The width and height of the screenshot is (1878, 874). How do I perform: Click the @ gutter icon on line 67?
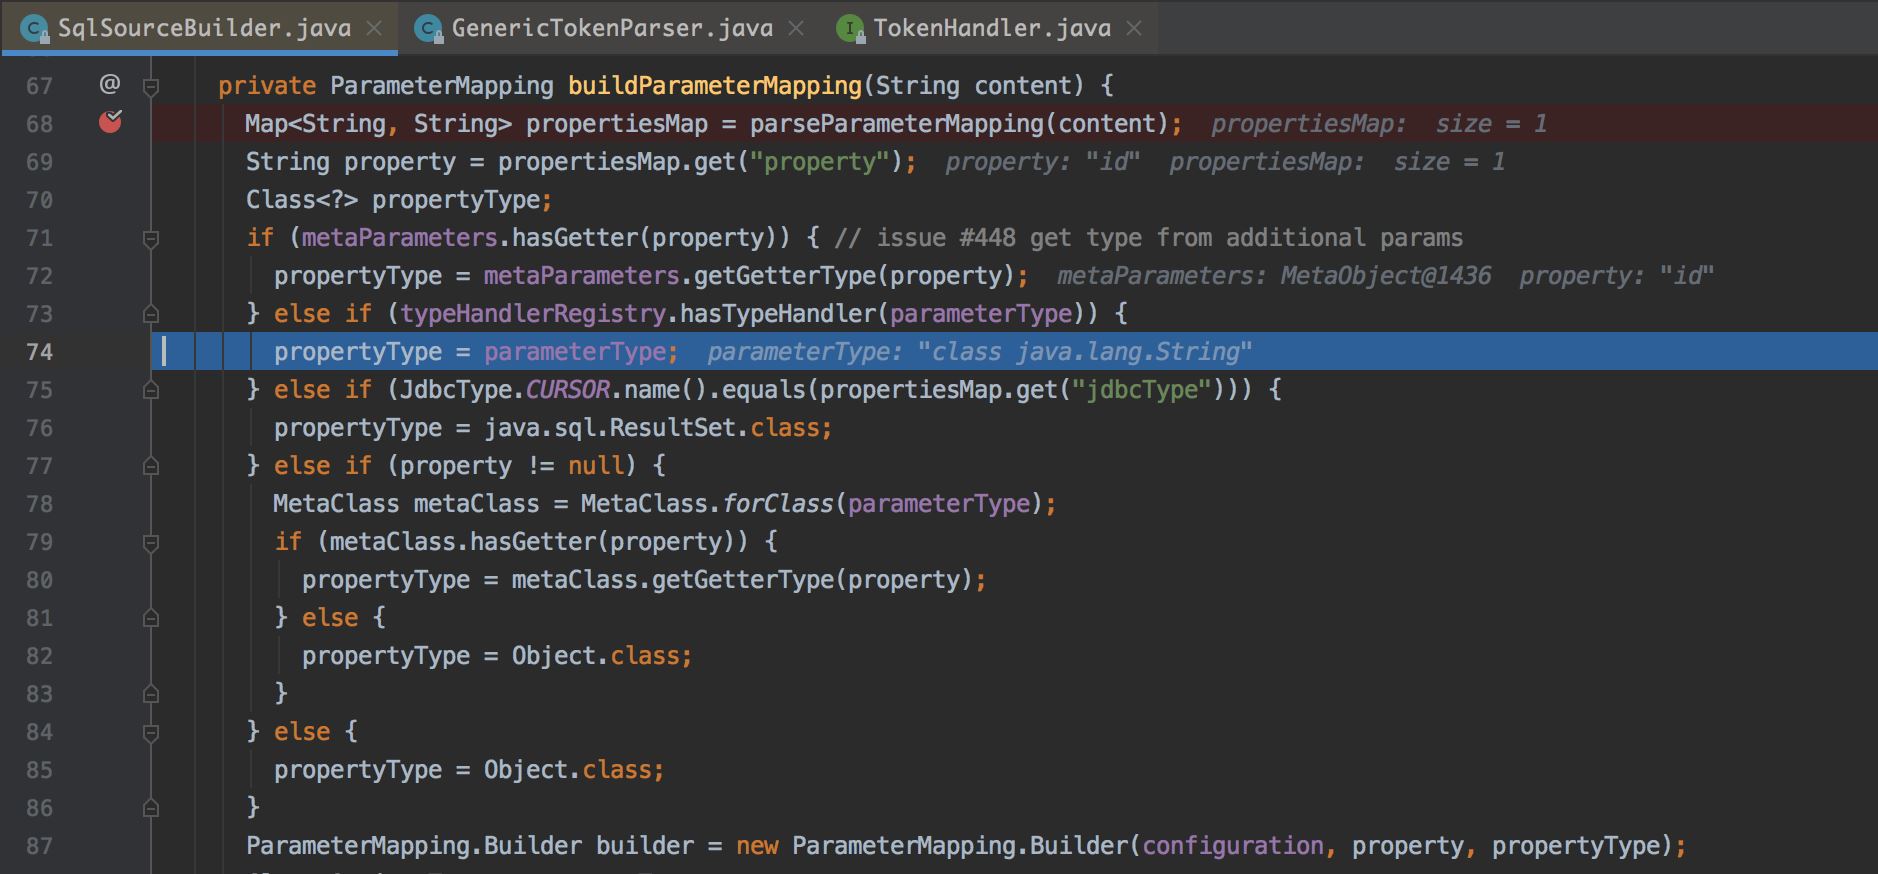click(110, 84)
